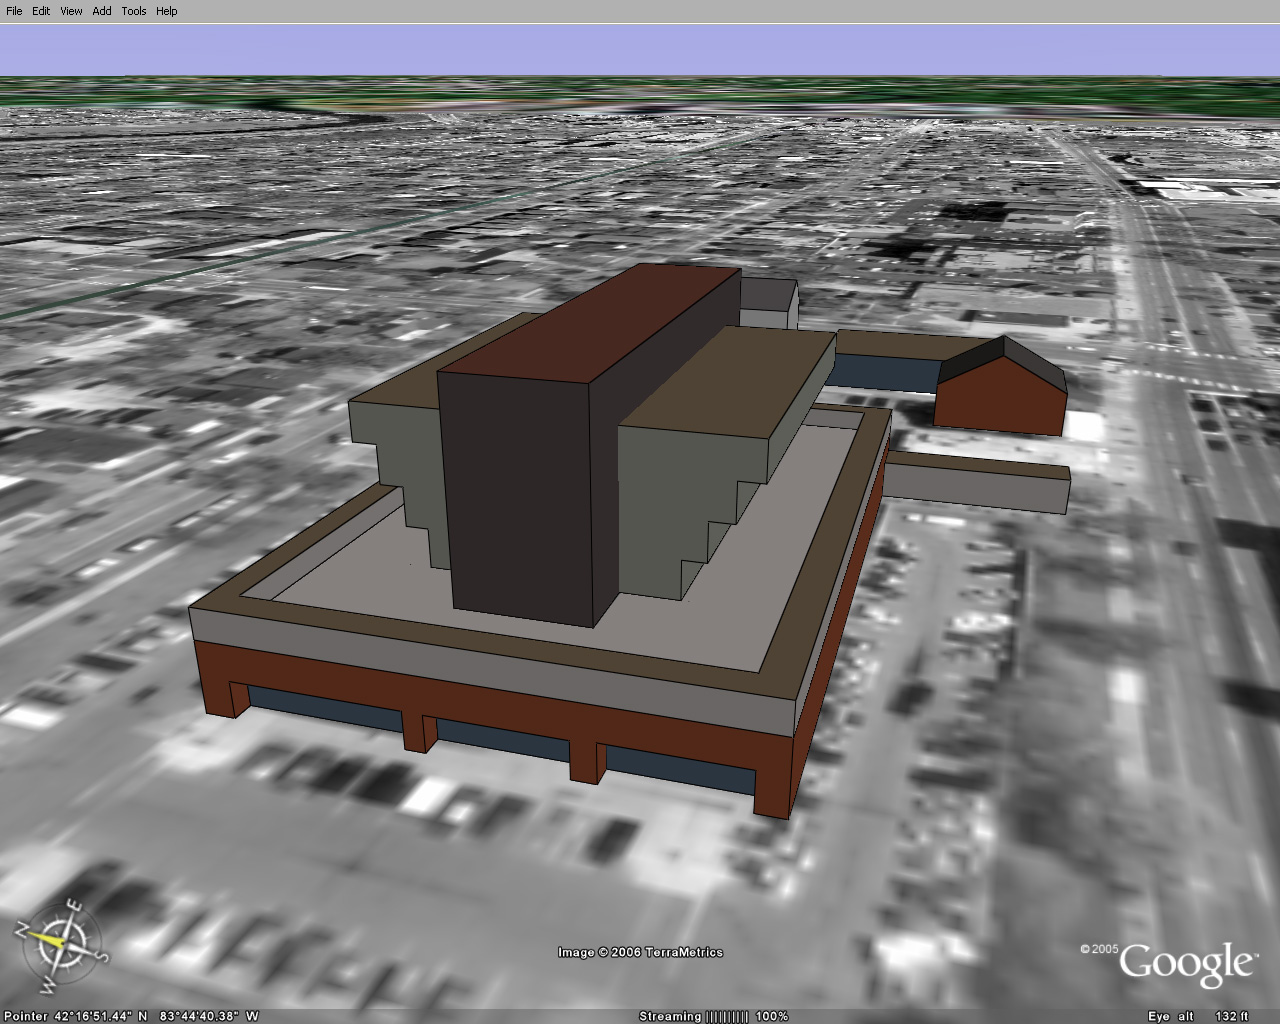Click the Eye alt altitude readout
Viewport: 1280px width, 1024px height.
[1197, 1016]
